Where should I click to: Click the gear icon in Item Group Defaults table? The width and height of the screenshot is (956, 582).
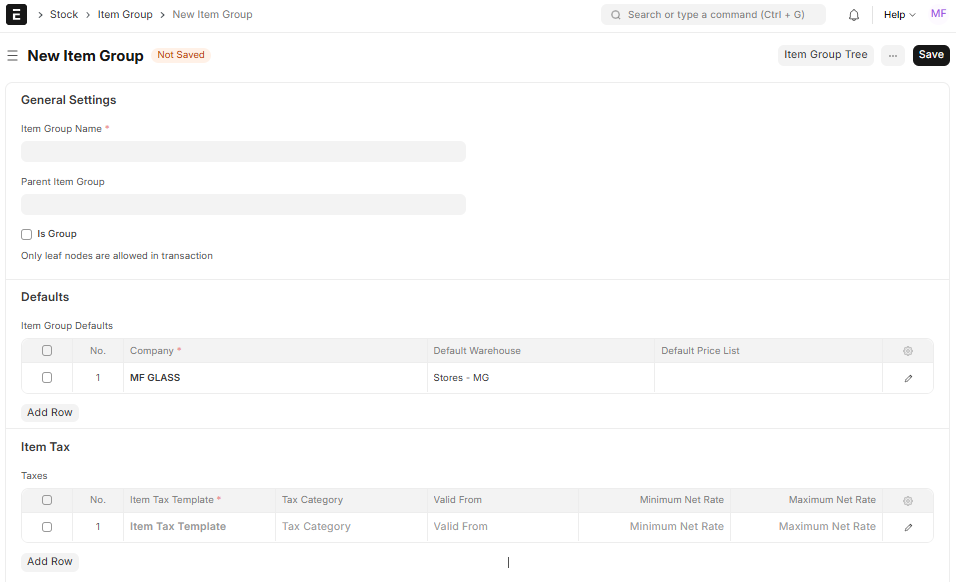(908, 351)
